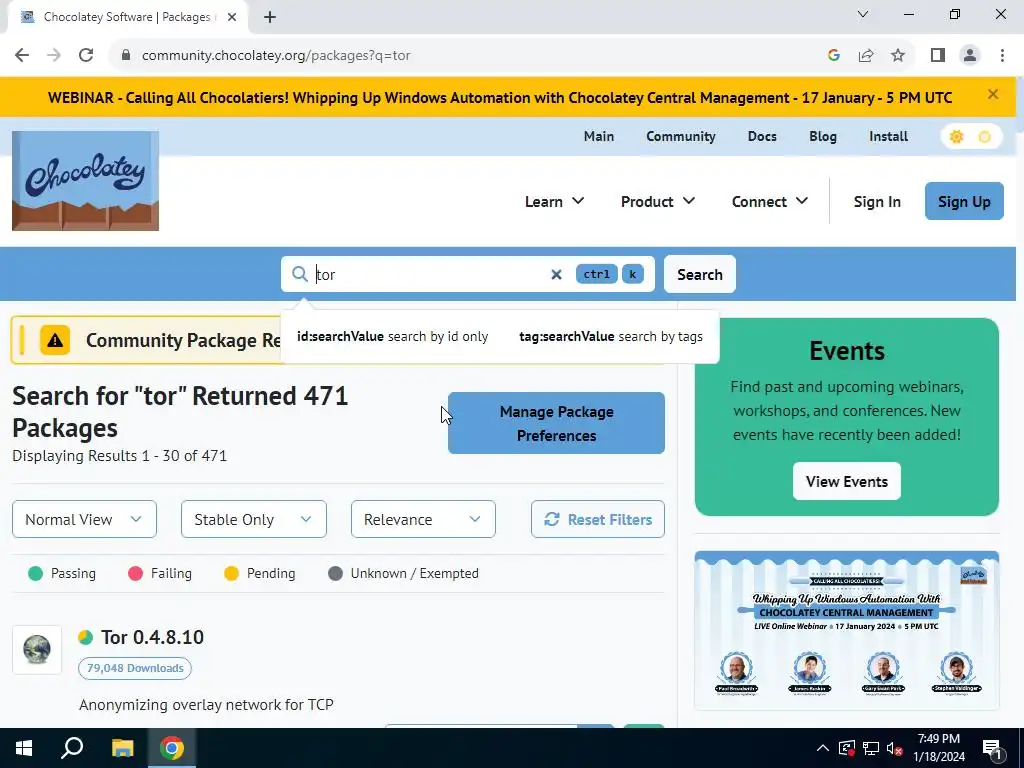Image resolution: width=1024 pixels, height=768 pixels.
Task: Toggle the light/dark theme switch
Action: (971, 136)
